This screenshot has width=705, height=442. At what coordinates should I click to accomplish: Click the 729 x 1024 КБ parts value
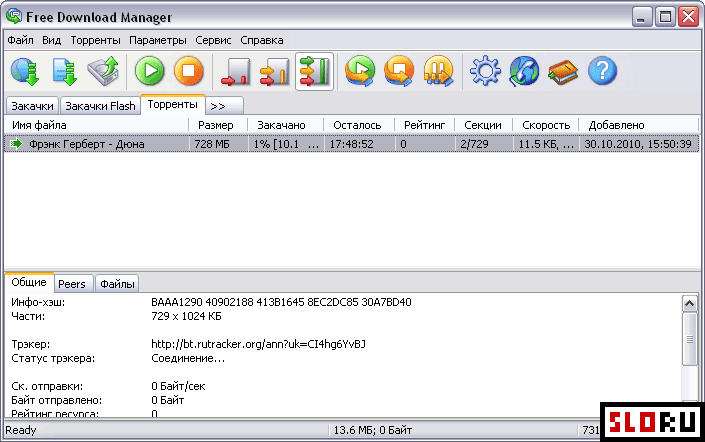coord(186,316)
